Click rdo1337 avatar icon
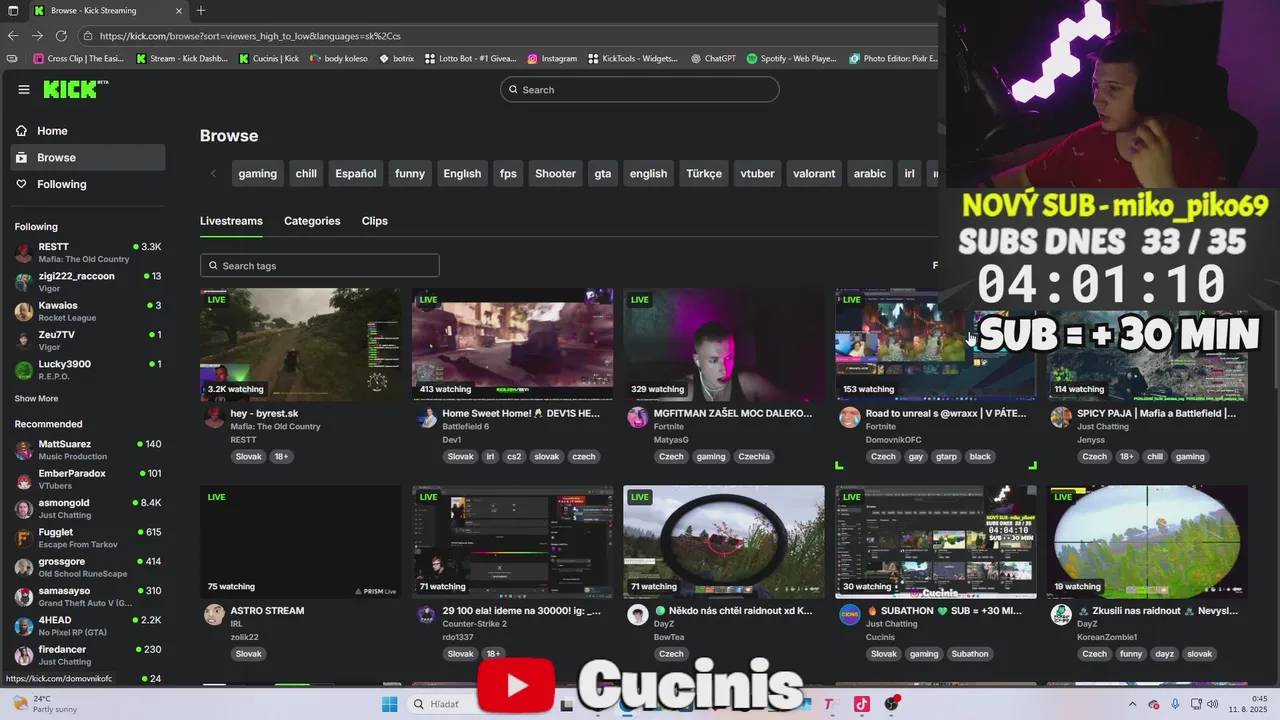Viewport: 1280px width, 720px height. (x=426, y=615)
